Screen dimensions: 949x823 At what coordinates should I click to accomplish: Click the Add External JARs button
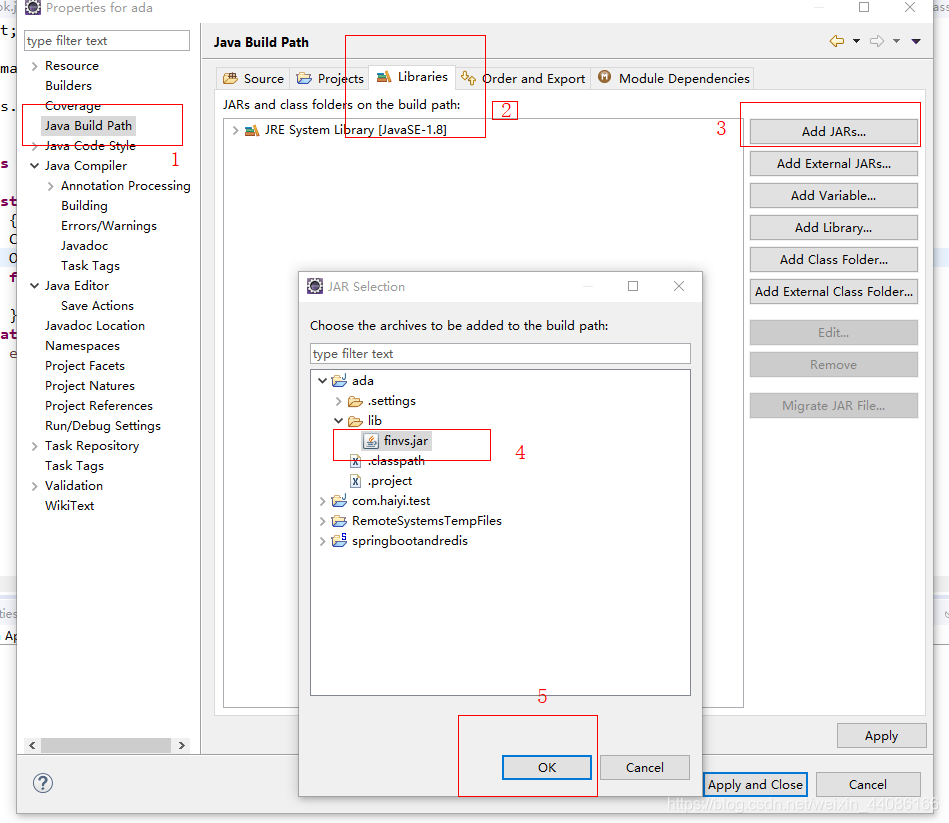pyautogui.click(x=833, y=163)
